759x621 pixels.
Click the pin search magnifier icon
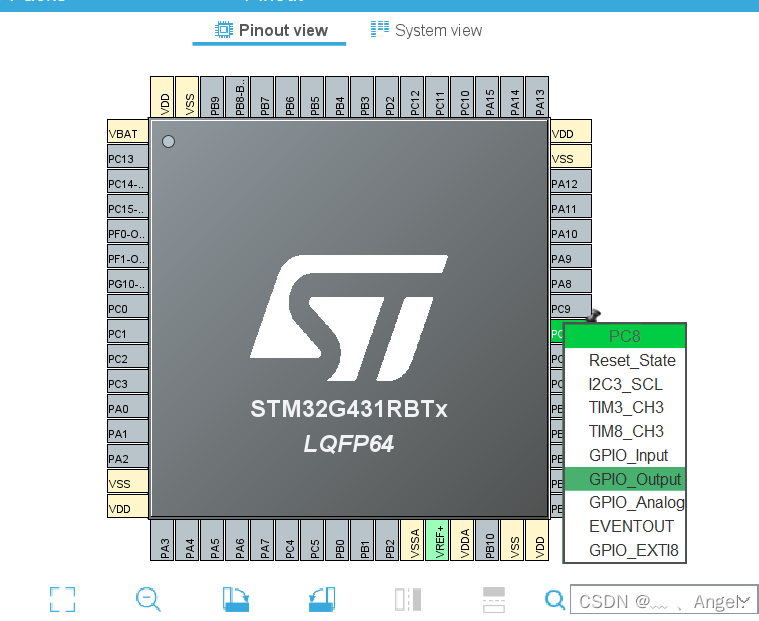[555, 600]
